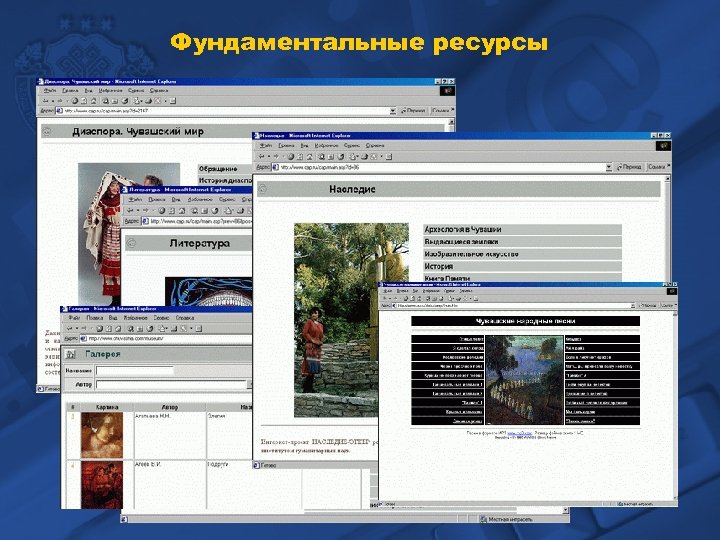The height and width of the screenshot is (540, 720).
Task: Click Back arrow in Наследие window toolbar
Action: point(261,157)
